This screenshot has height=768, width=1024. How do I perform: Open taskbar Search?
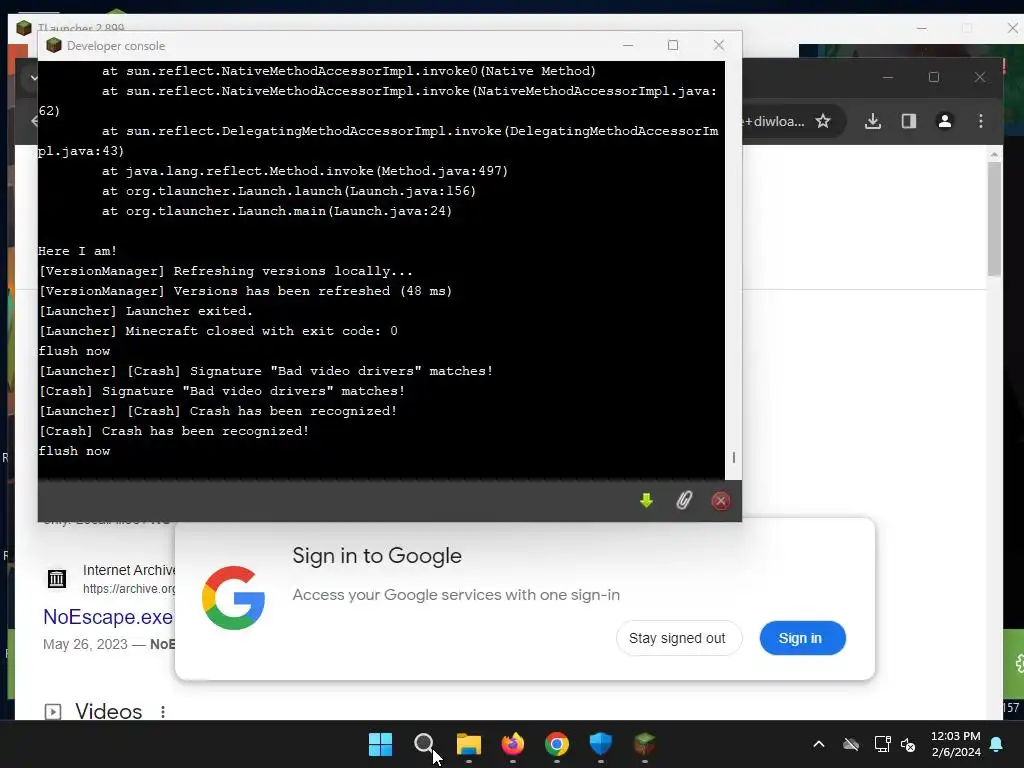(x=424, y=744)
